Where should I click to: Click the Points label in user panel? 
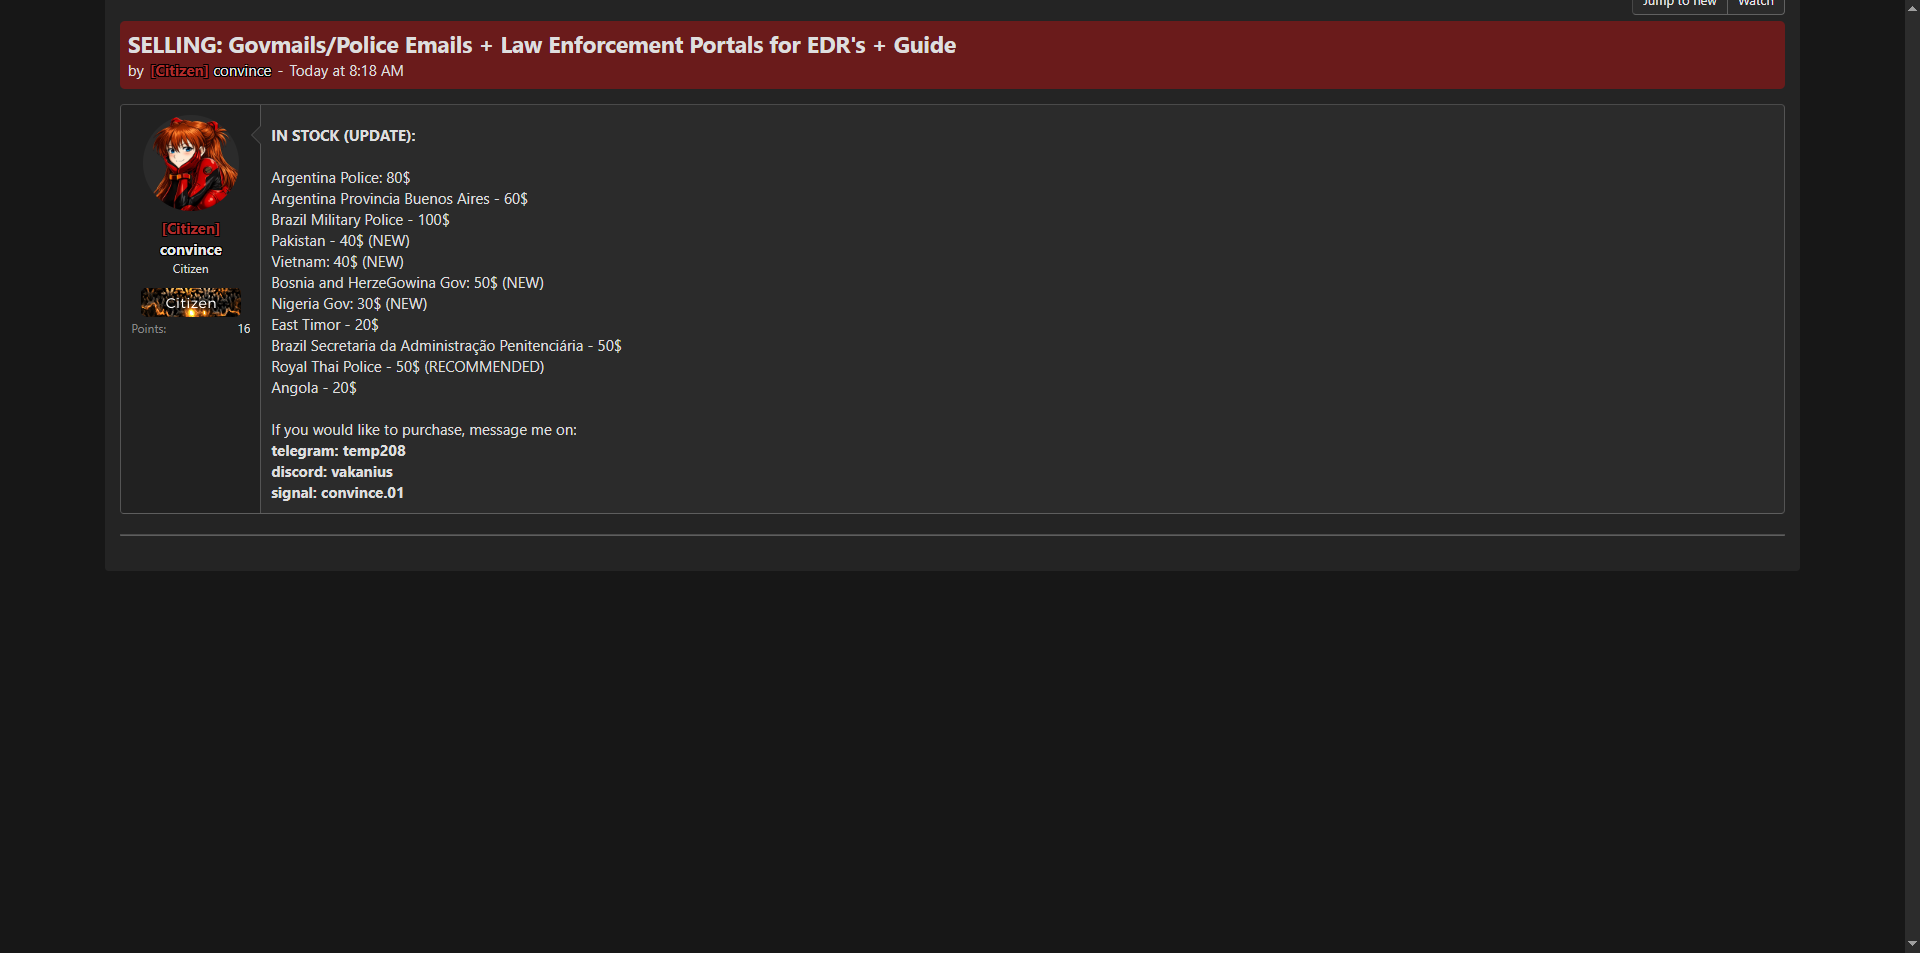[149, 329]
